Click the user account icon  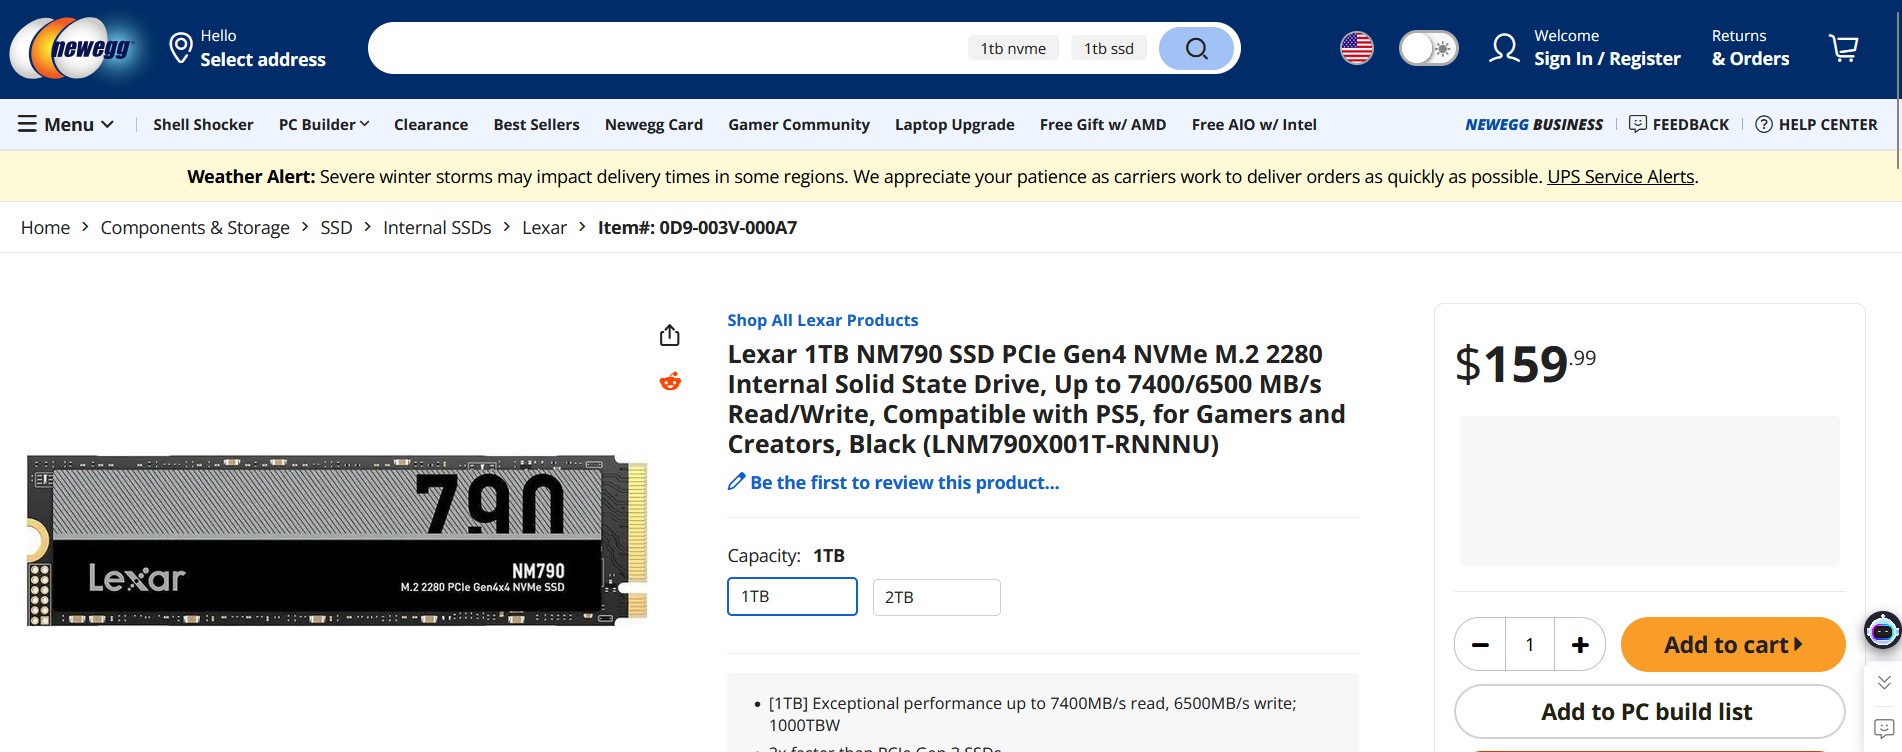coord(1504,48)
